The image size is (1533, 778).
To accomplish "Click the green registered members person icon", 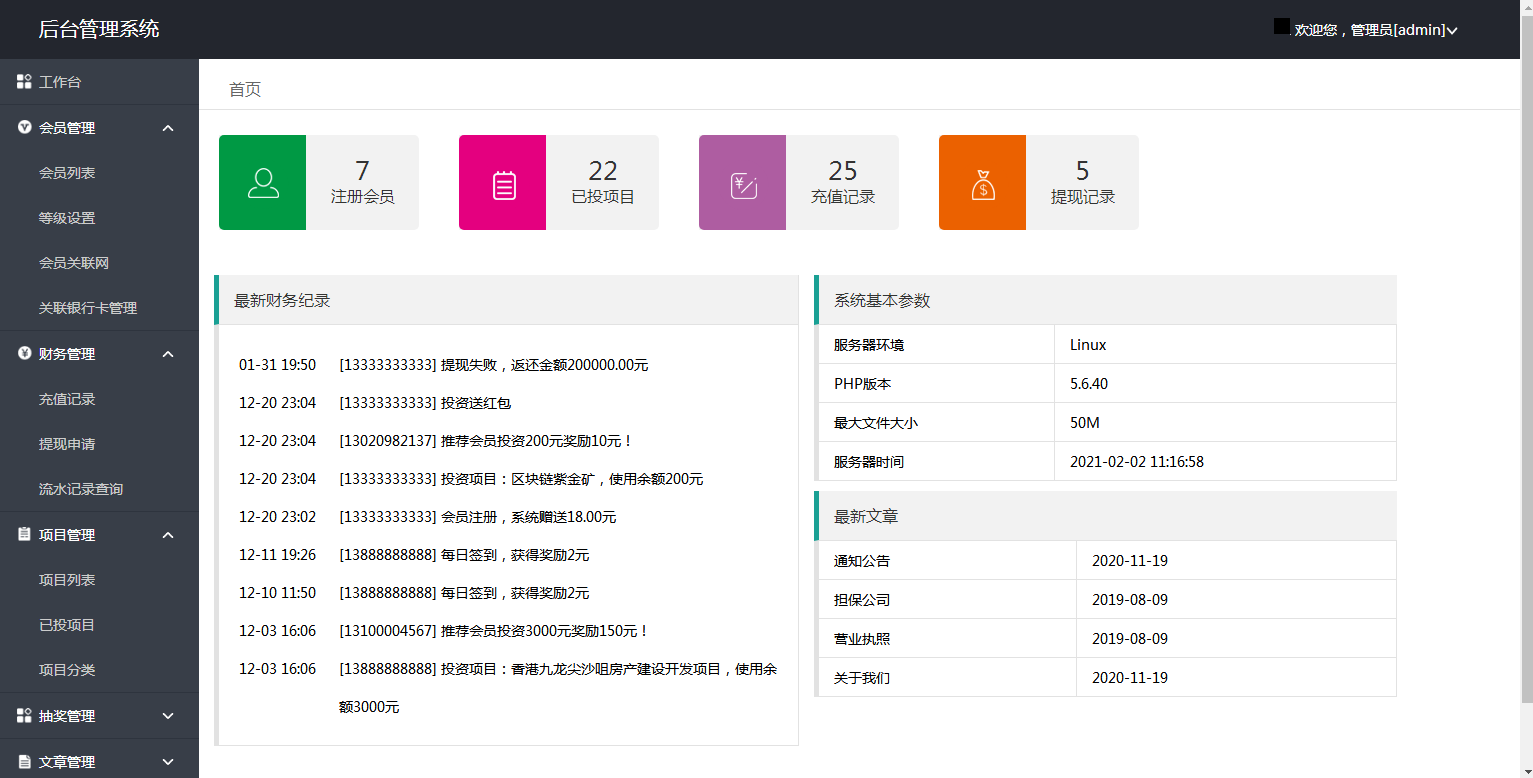I will coord(262,182).
